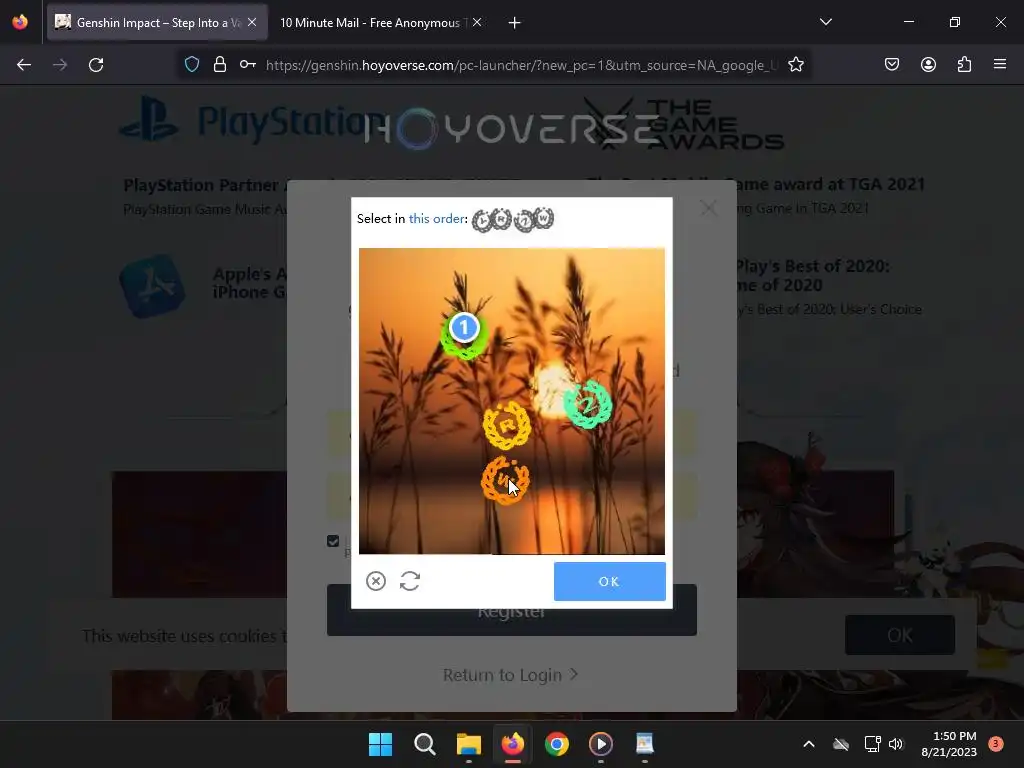Close the 10 Minute Mail tab
The height and width of the screenshot is (768, 1024).
click(477, 22)
